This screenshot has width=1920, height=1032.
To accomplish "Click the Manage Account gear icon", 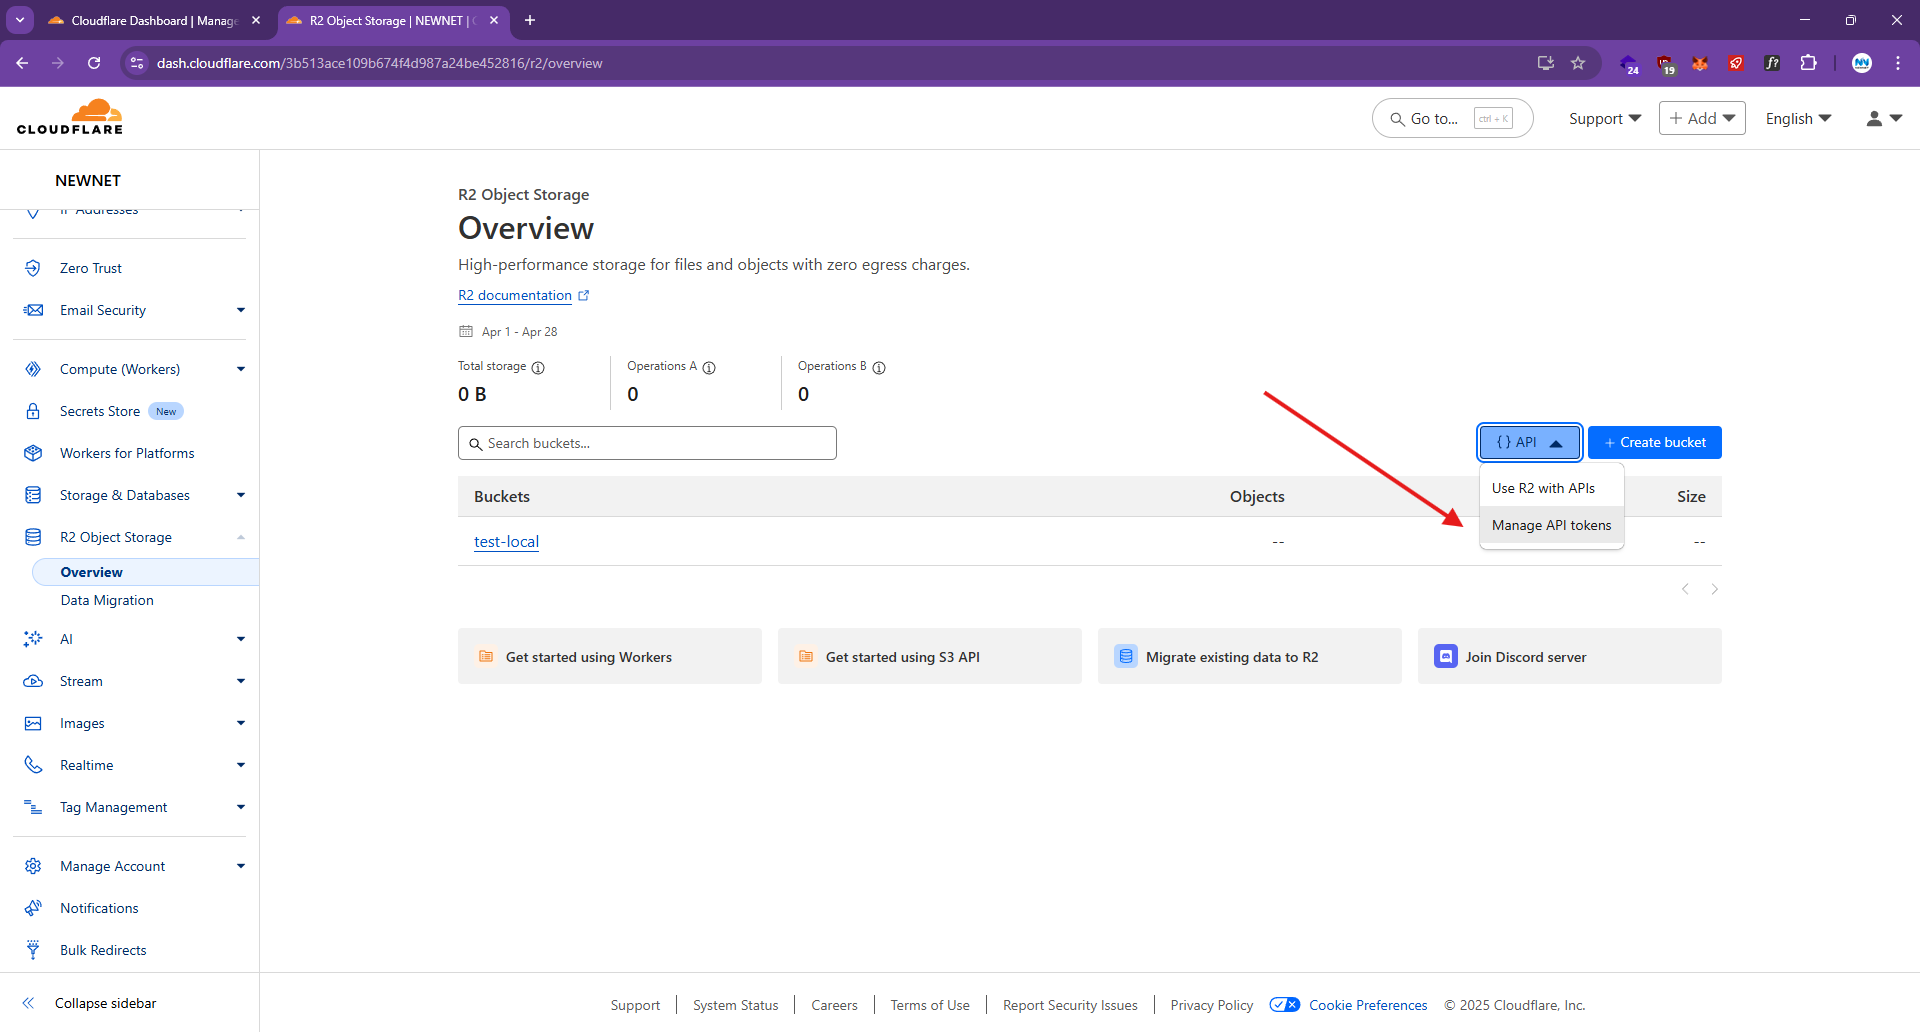I will click(x=33, y=866).
